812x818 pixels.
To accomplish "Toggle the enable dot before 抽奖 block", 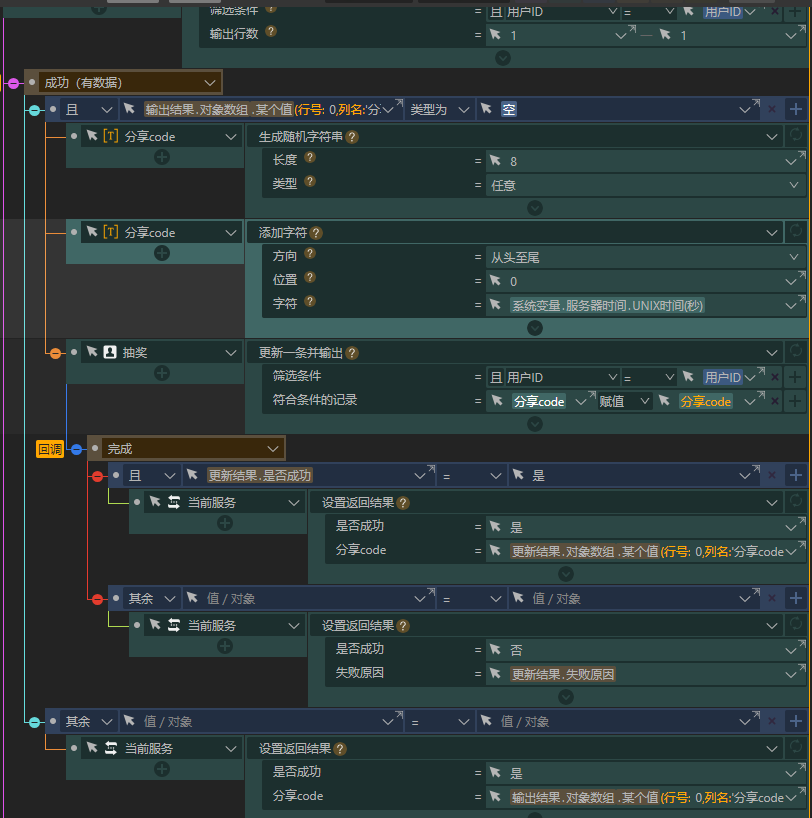I will (x=74, y=352).
